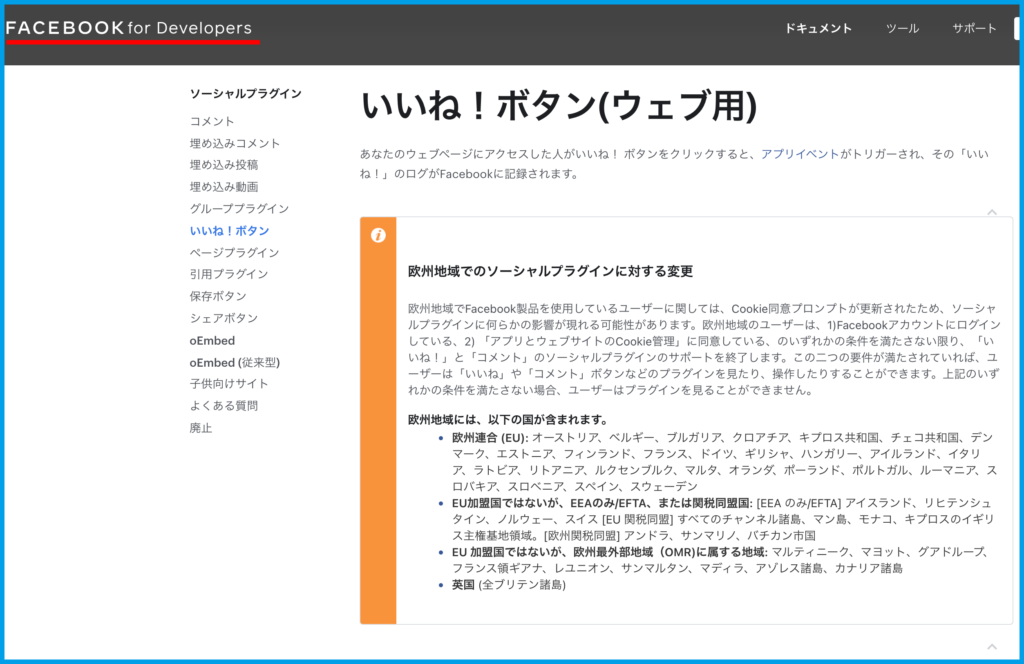Open the ドキュメント menu in header
Viewport: 1024px width, 664px height.
click(818, 28)
